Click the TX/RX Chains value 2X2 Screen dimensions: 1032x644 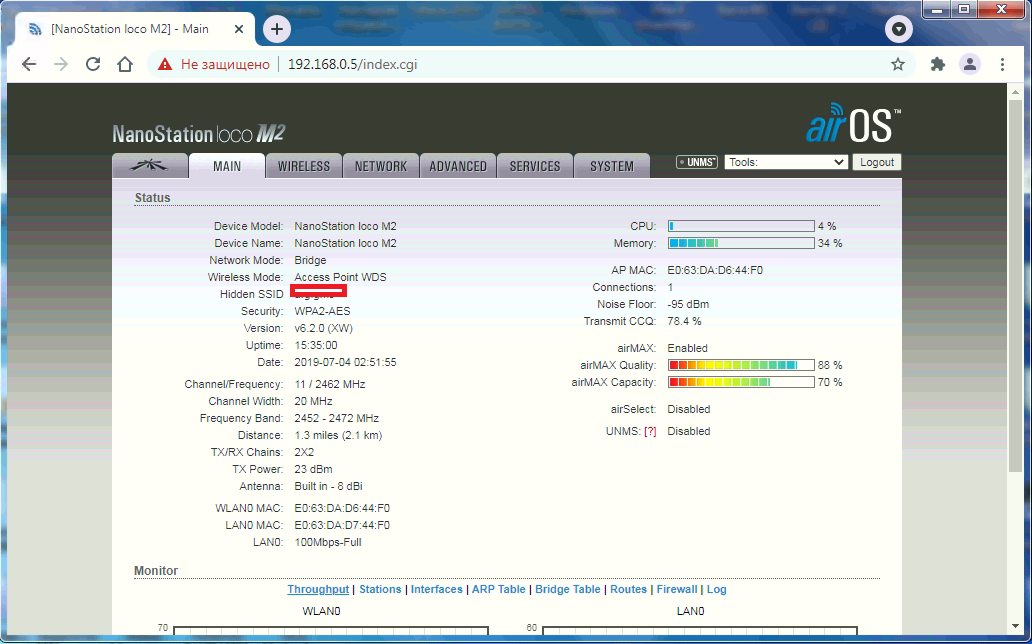304,452
